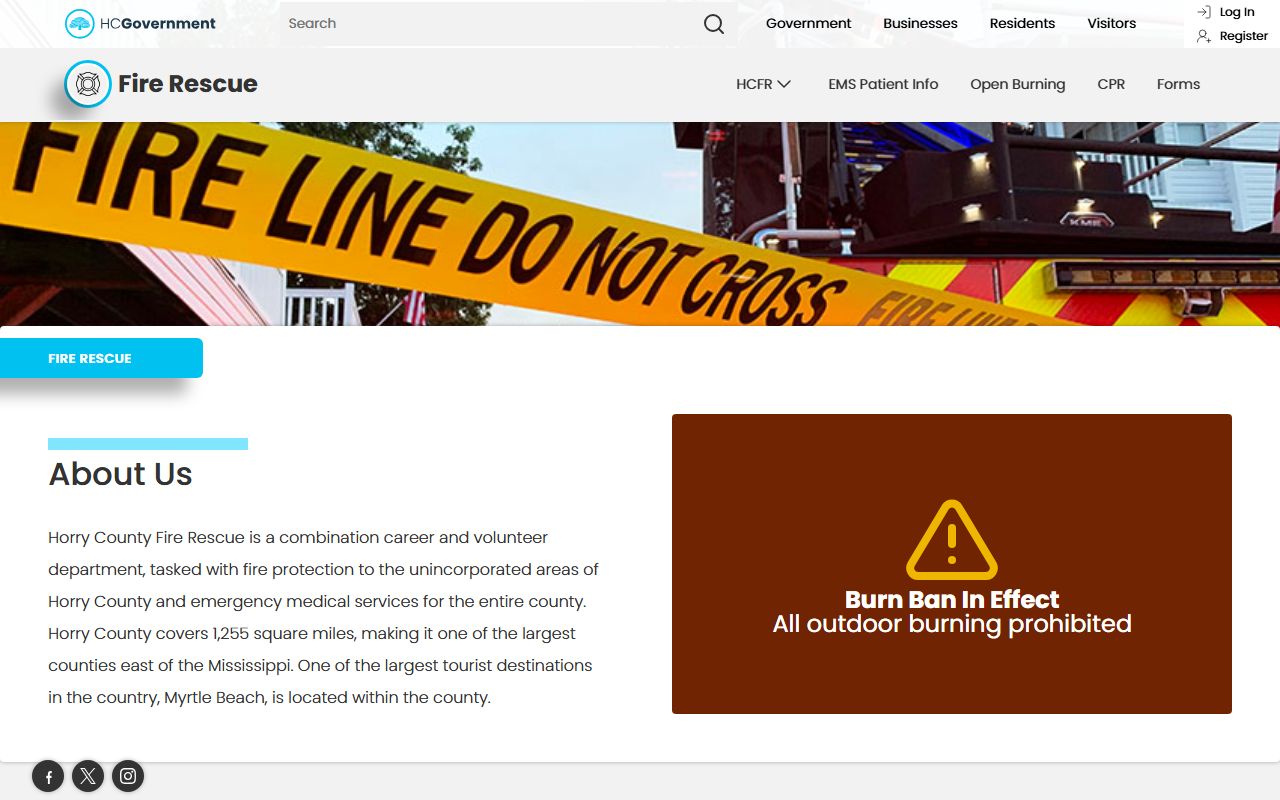Open the Open Burning page link
The image size is (1280, 800).
pyautogui.click(x=1017, y=84)
